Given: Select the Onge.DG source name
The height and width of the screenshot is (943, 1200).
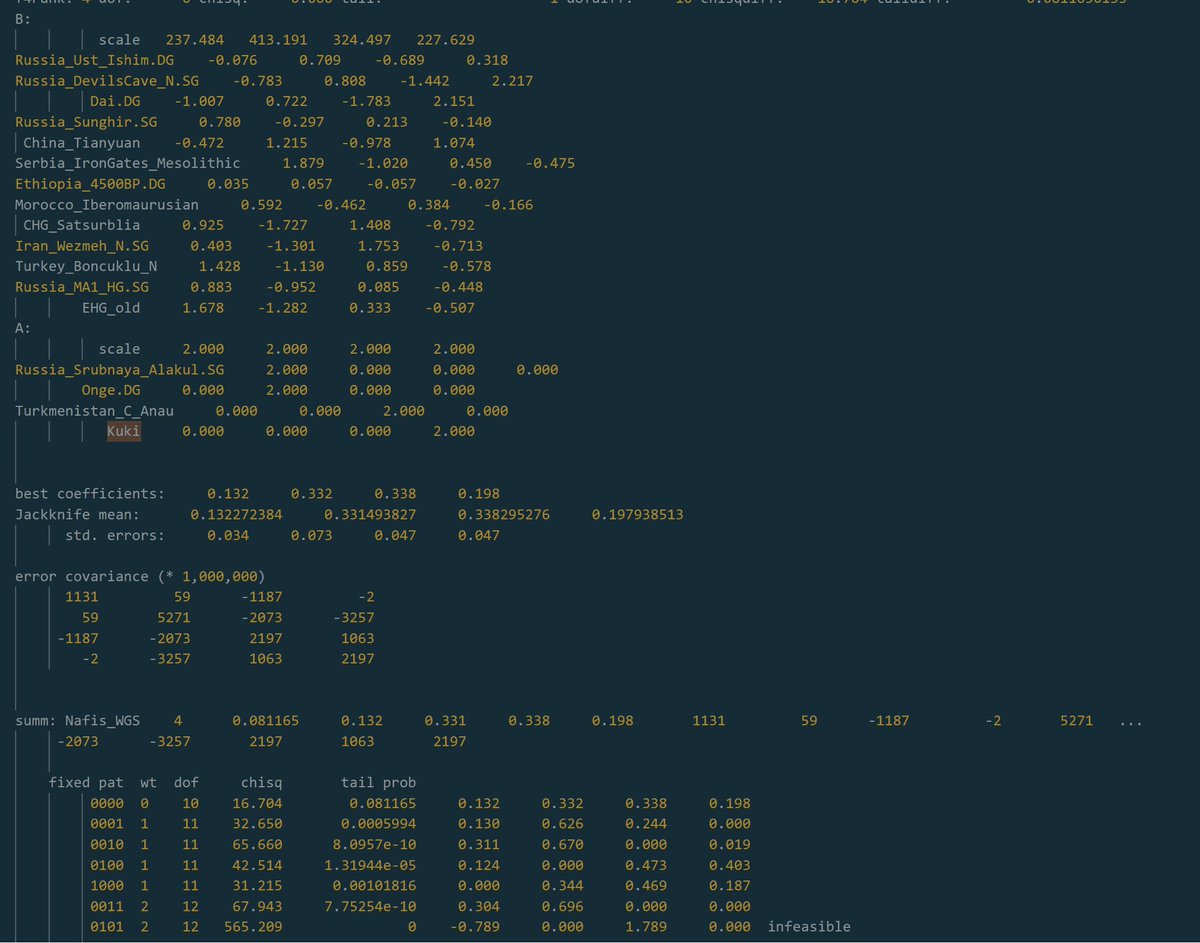Looking at the screenshot, I should 111,390.
